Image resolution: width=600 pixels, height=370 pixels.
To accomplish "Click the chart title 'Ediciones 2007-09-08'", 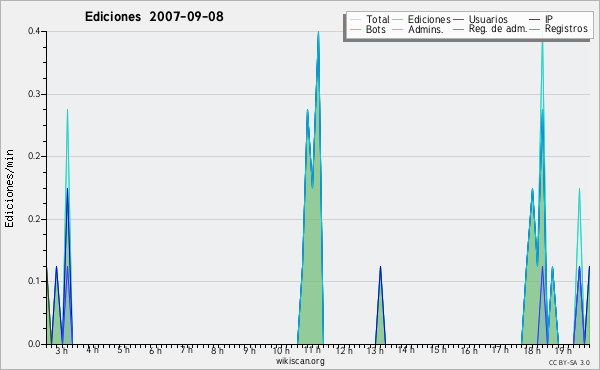I will tap(154, 17).
